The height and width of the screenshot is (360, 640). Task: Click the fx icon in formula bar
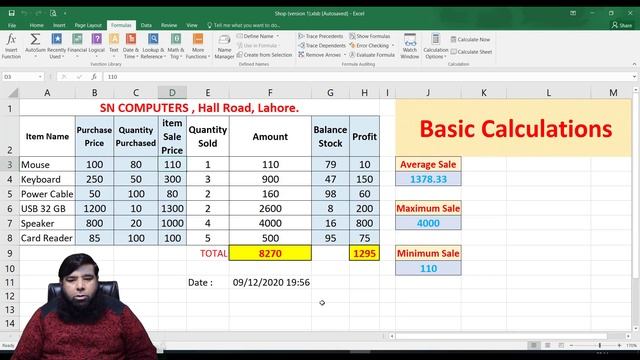[94, 77]
